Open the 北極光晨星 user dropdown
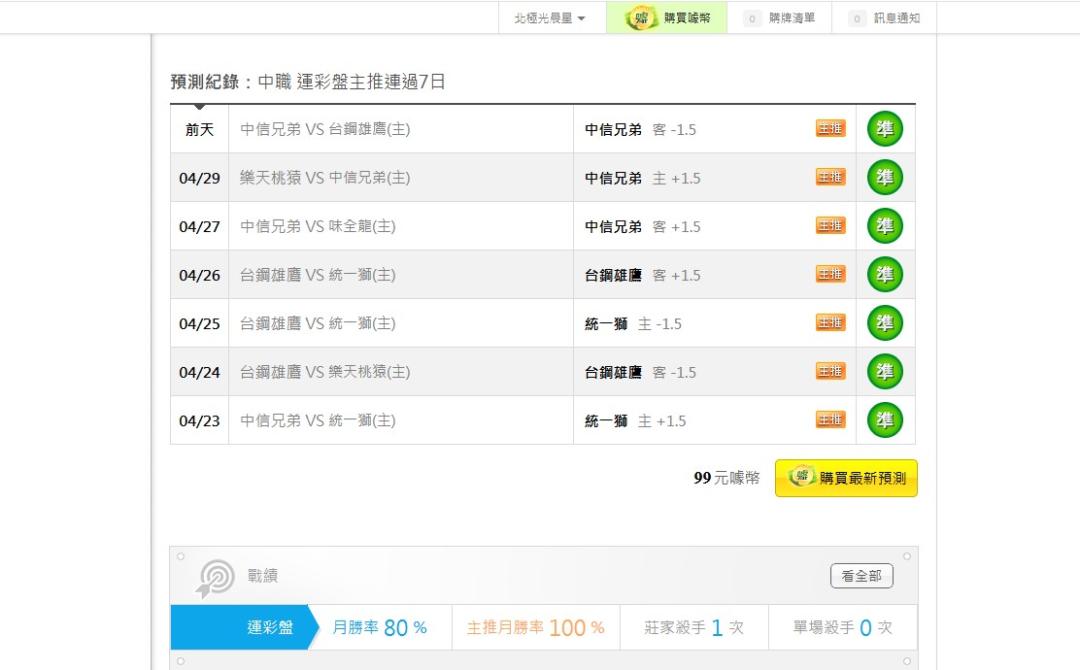The image size is (1080, 670). (x=550, y=18)
